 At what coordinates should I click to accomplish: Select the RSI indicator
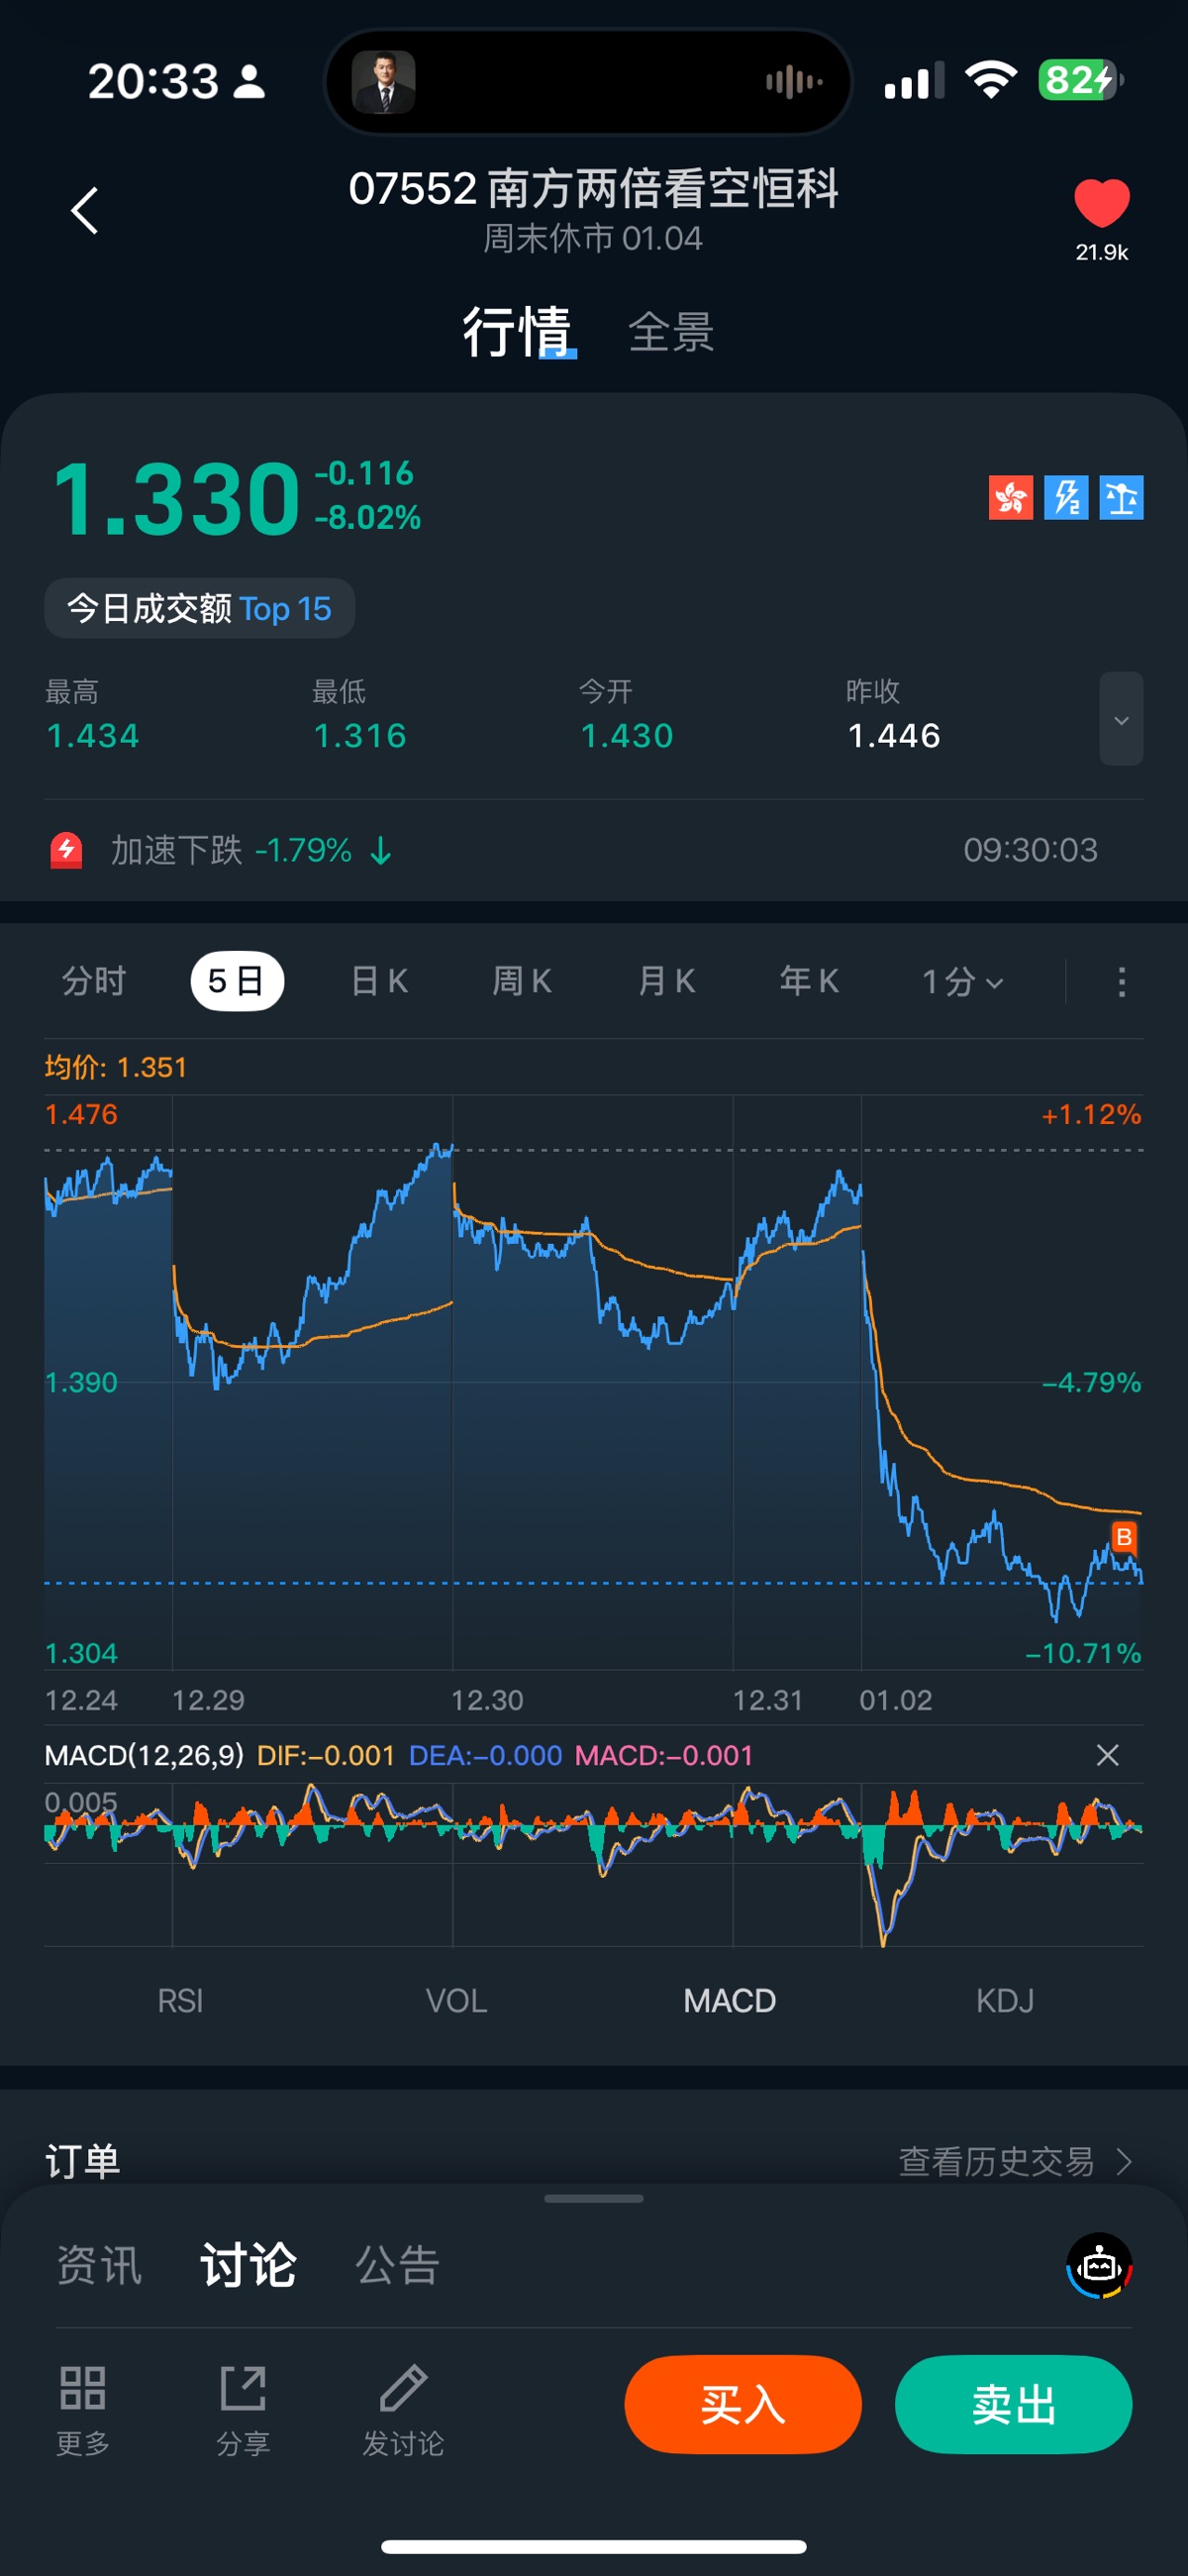180,2000
